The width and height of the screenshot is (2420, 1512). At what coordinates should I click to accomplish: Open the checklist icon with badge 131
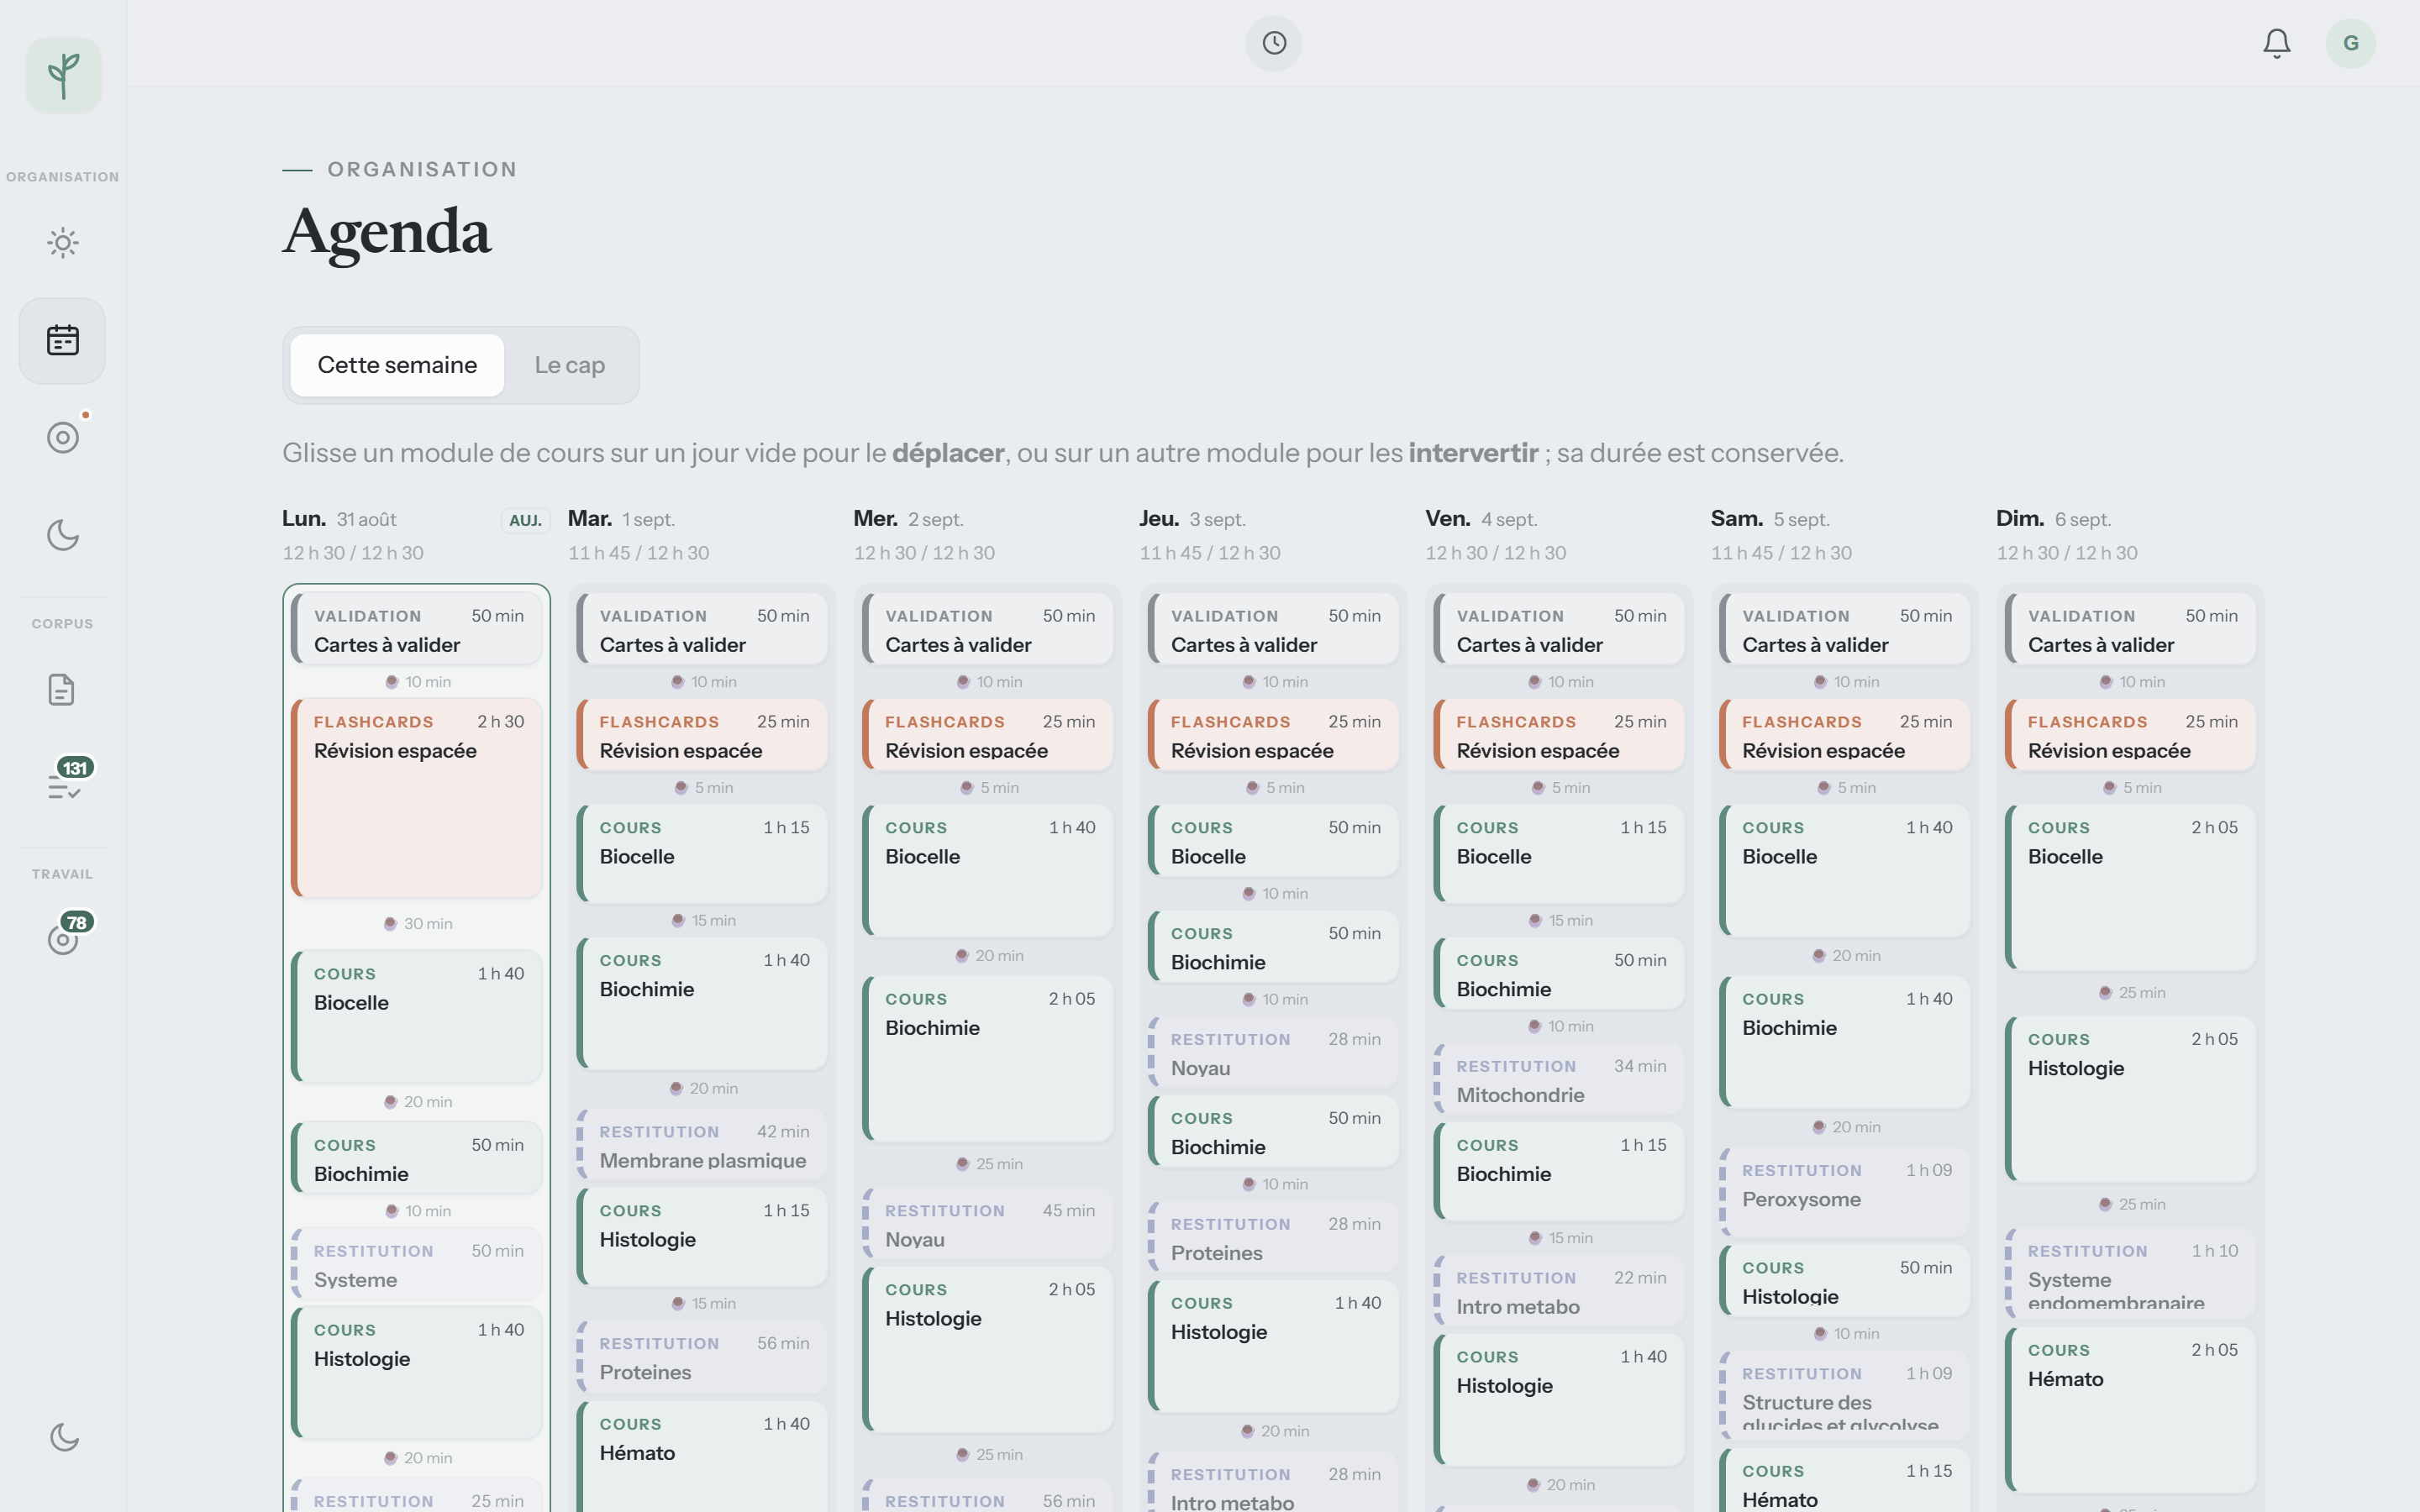(x=63, y=786)
